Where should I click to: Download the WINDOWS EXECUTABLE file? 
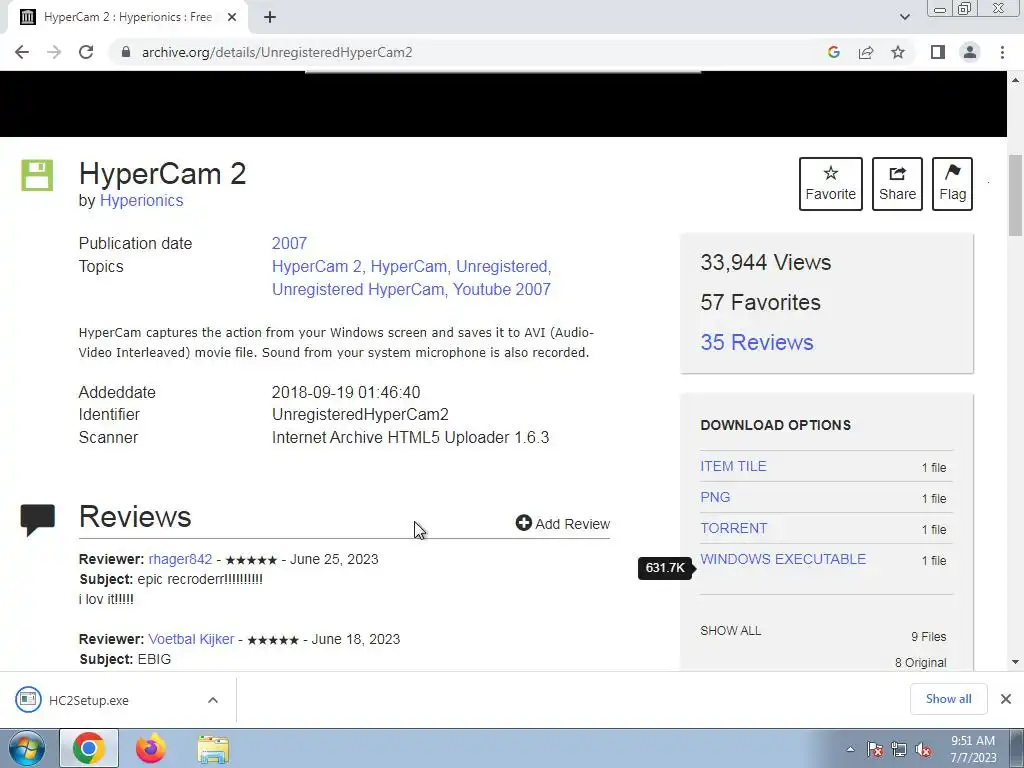tap(782, 559)
